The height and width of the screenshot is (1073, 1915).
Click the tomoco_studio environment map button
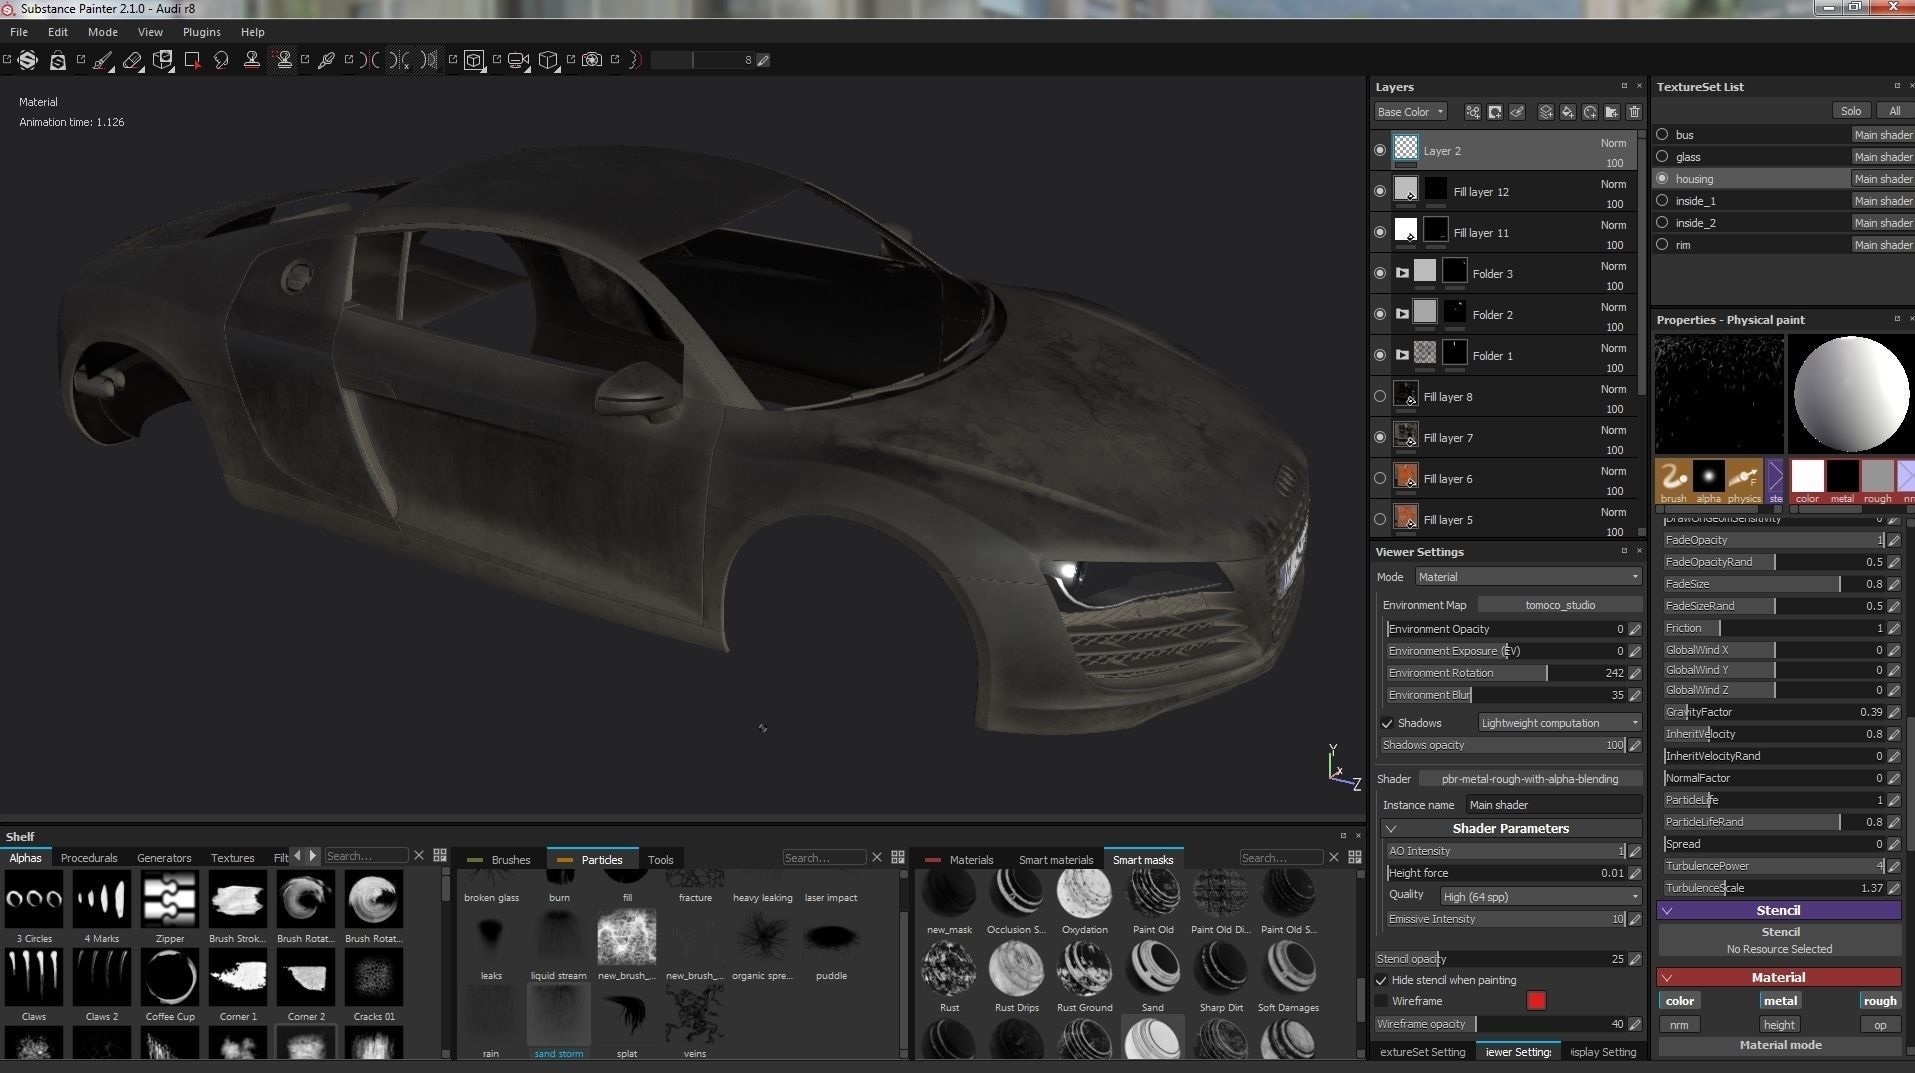point(1560,605)
